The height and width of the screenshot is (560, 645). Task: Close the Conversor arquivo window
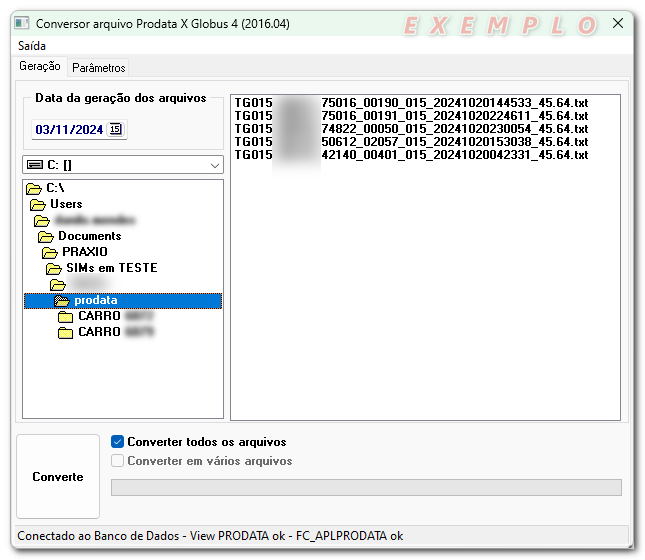pyautogui.click(x=618, y=23)
